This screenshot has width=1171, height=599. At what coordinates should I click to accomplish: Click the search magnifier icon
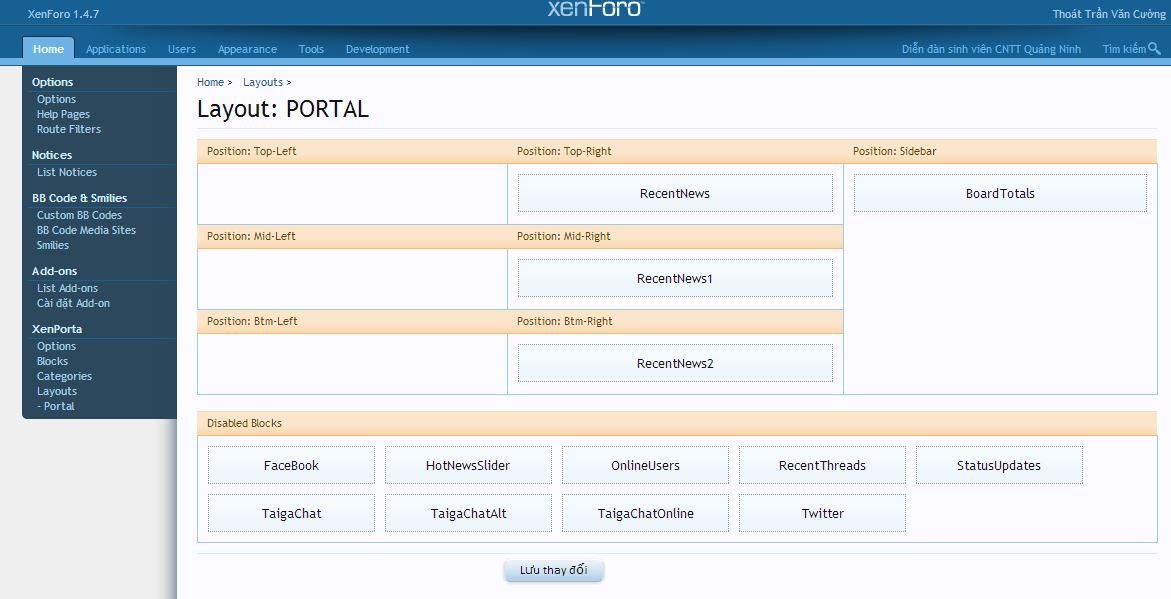1154,48
